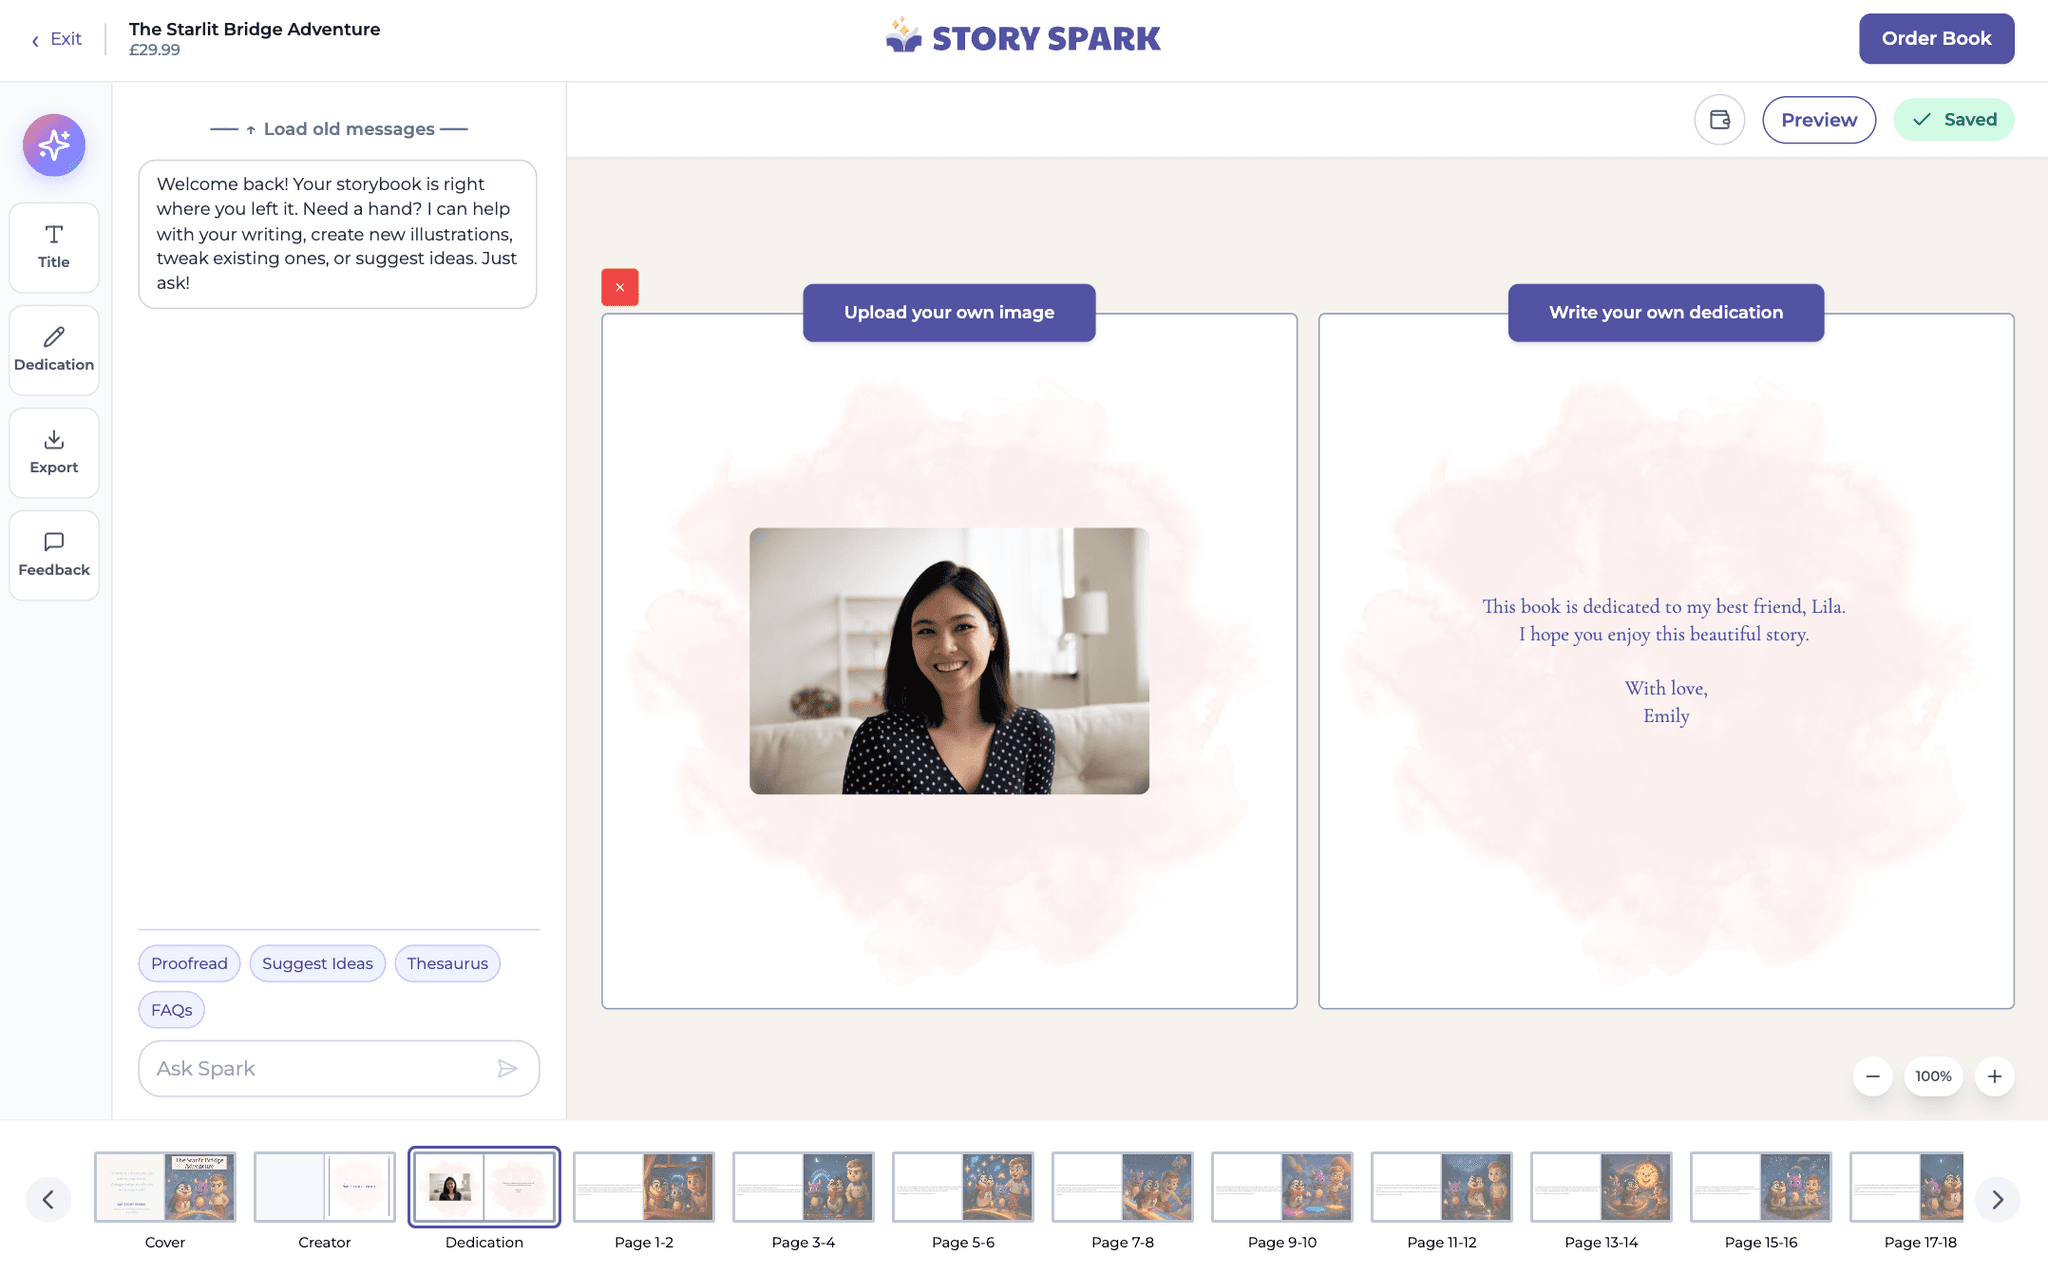Click the Export download icon
This screenshot has width=2048, height=1277.
(54, 452)
